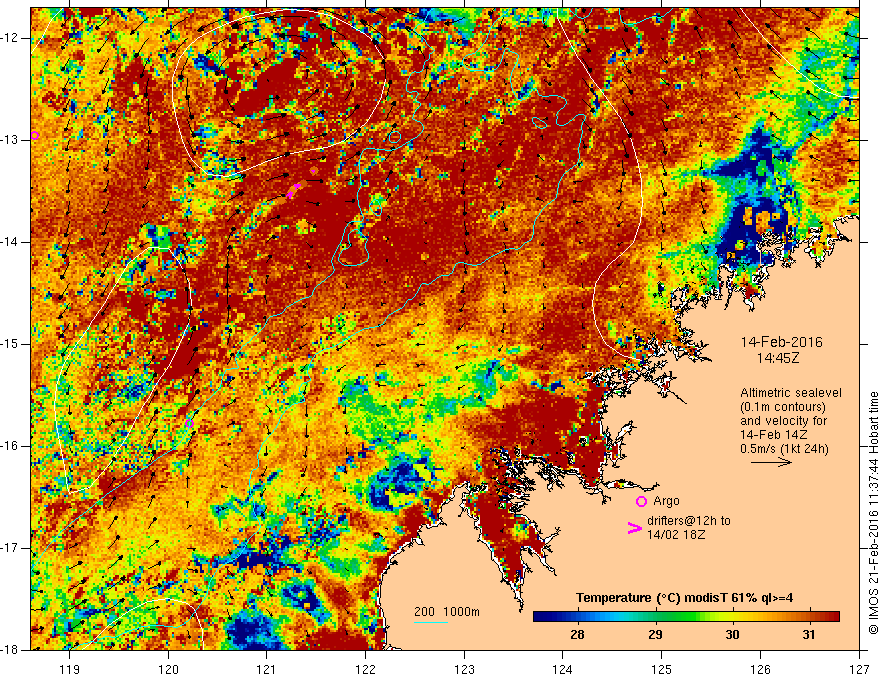Click the '14-Feb-2016' date label
This screenshot has width=880, height=680.
pos(781,342)
